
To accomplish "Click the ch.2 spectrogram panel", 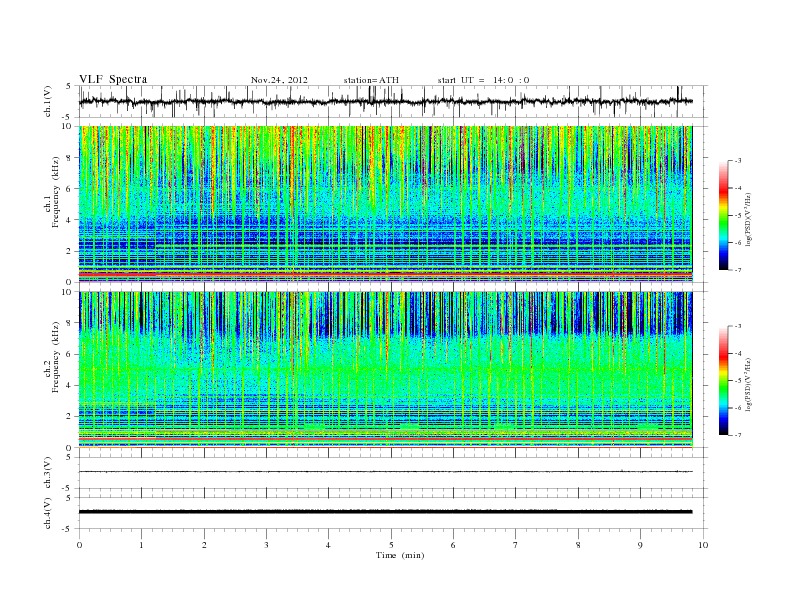I will [385, 370].
